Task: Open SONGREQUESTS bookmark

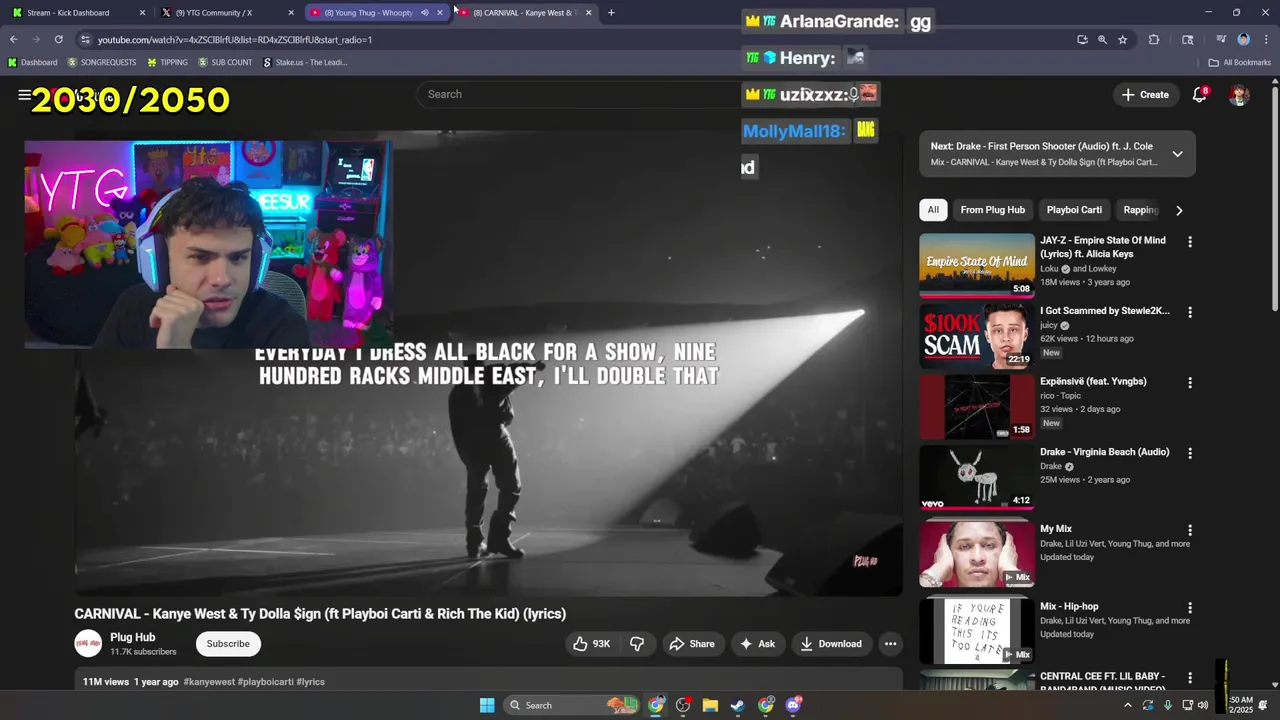Action: pyautogui.click(x=100, y=62)
